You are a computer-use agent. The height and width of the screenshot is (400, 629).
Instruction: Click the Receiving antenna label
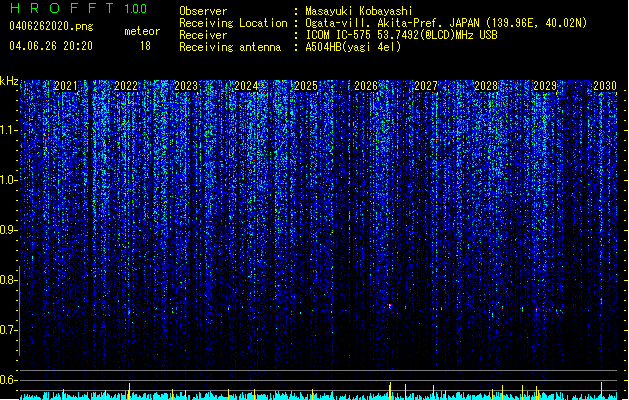[230, 47]
